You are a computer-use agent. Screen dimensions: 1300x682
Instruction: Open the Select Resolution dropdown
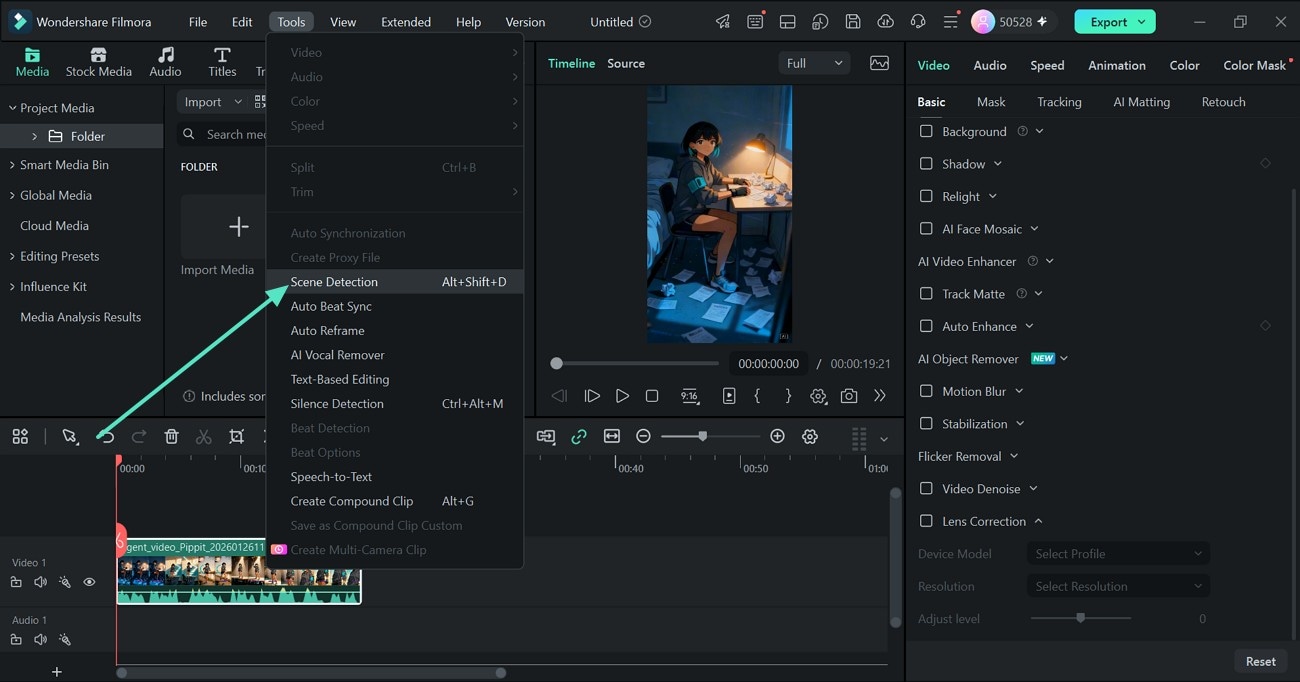(x=1118, y=586)
